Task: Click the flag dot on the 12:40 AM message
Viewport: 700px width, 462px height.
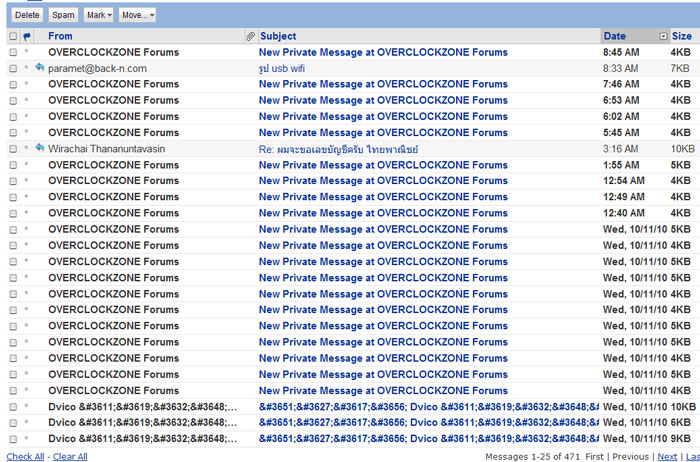Action: point(27,213)
